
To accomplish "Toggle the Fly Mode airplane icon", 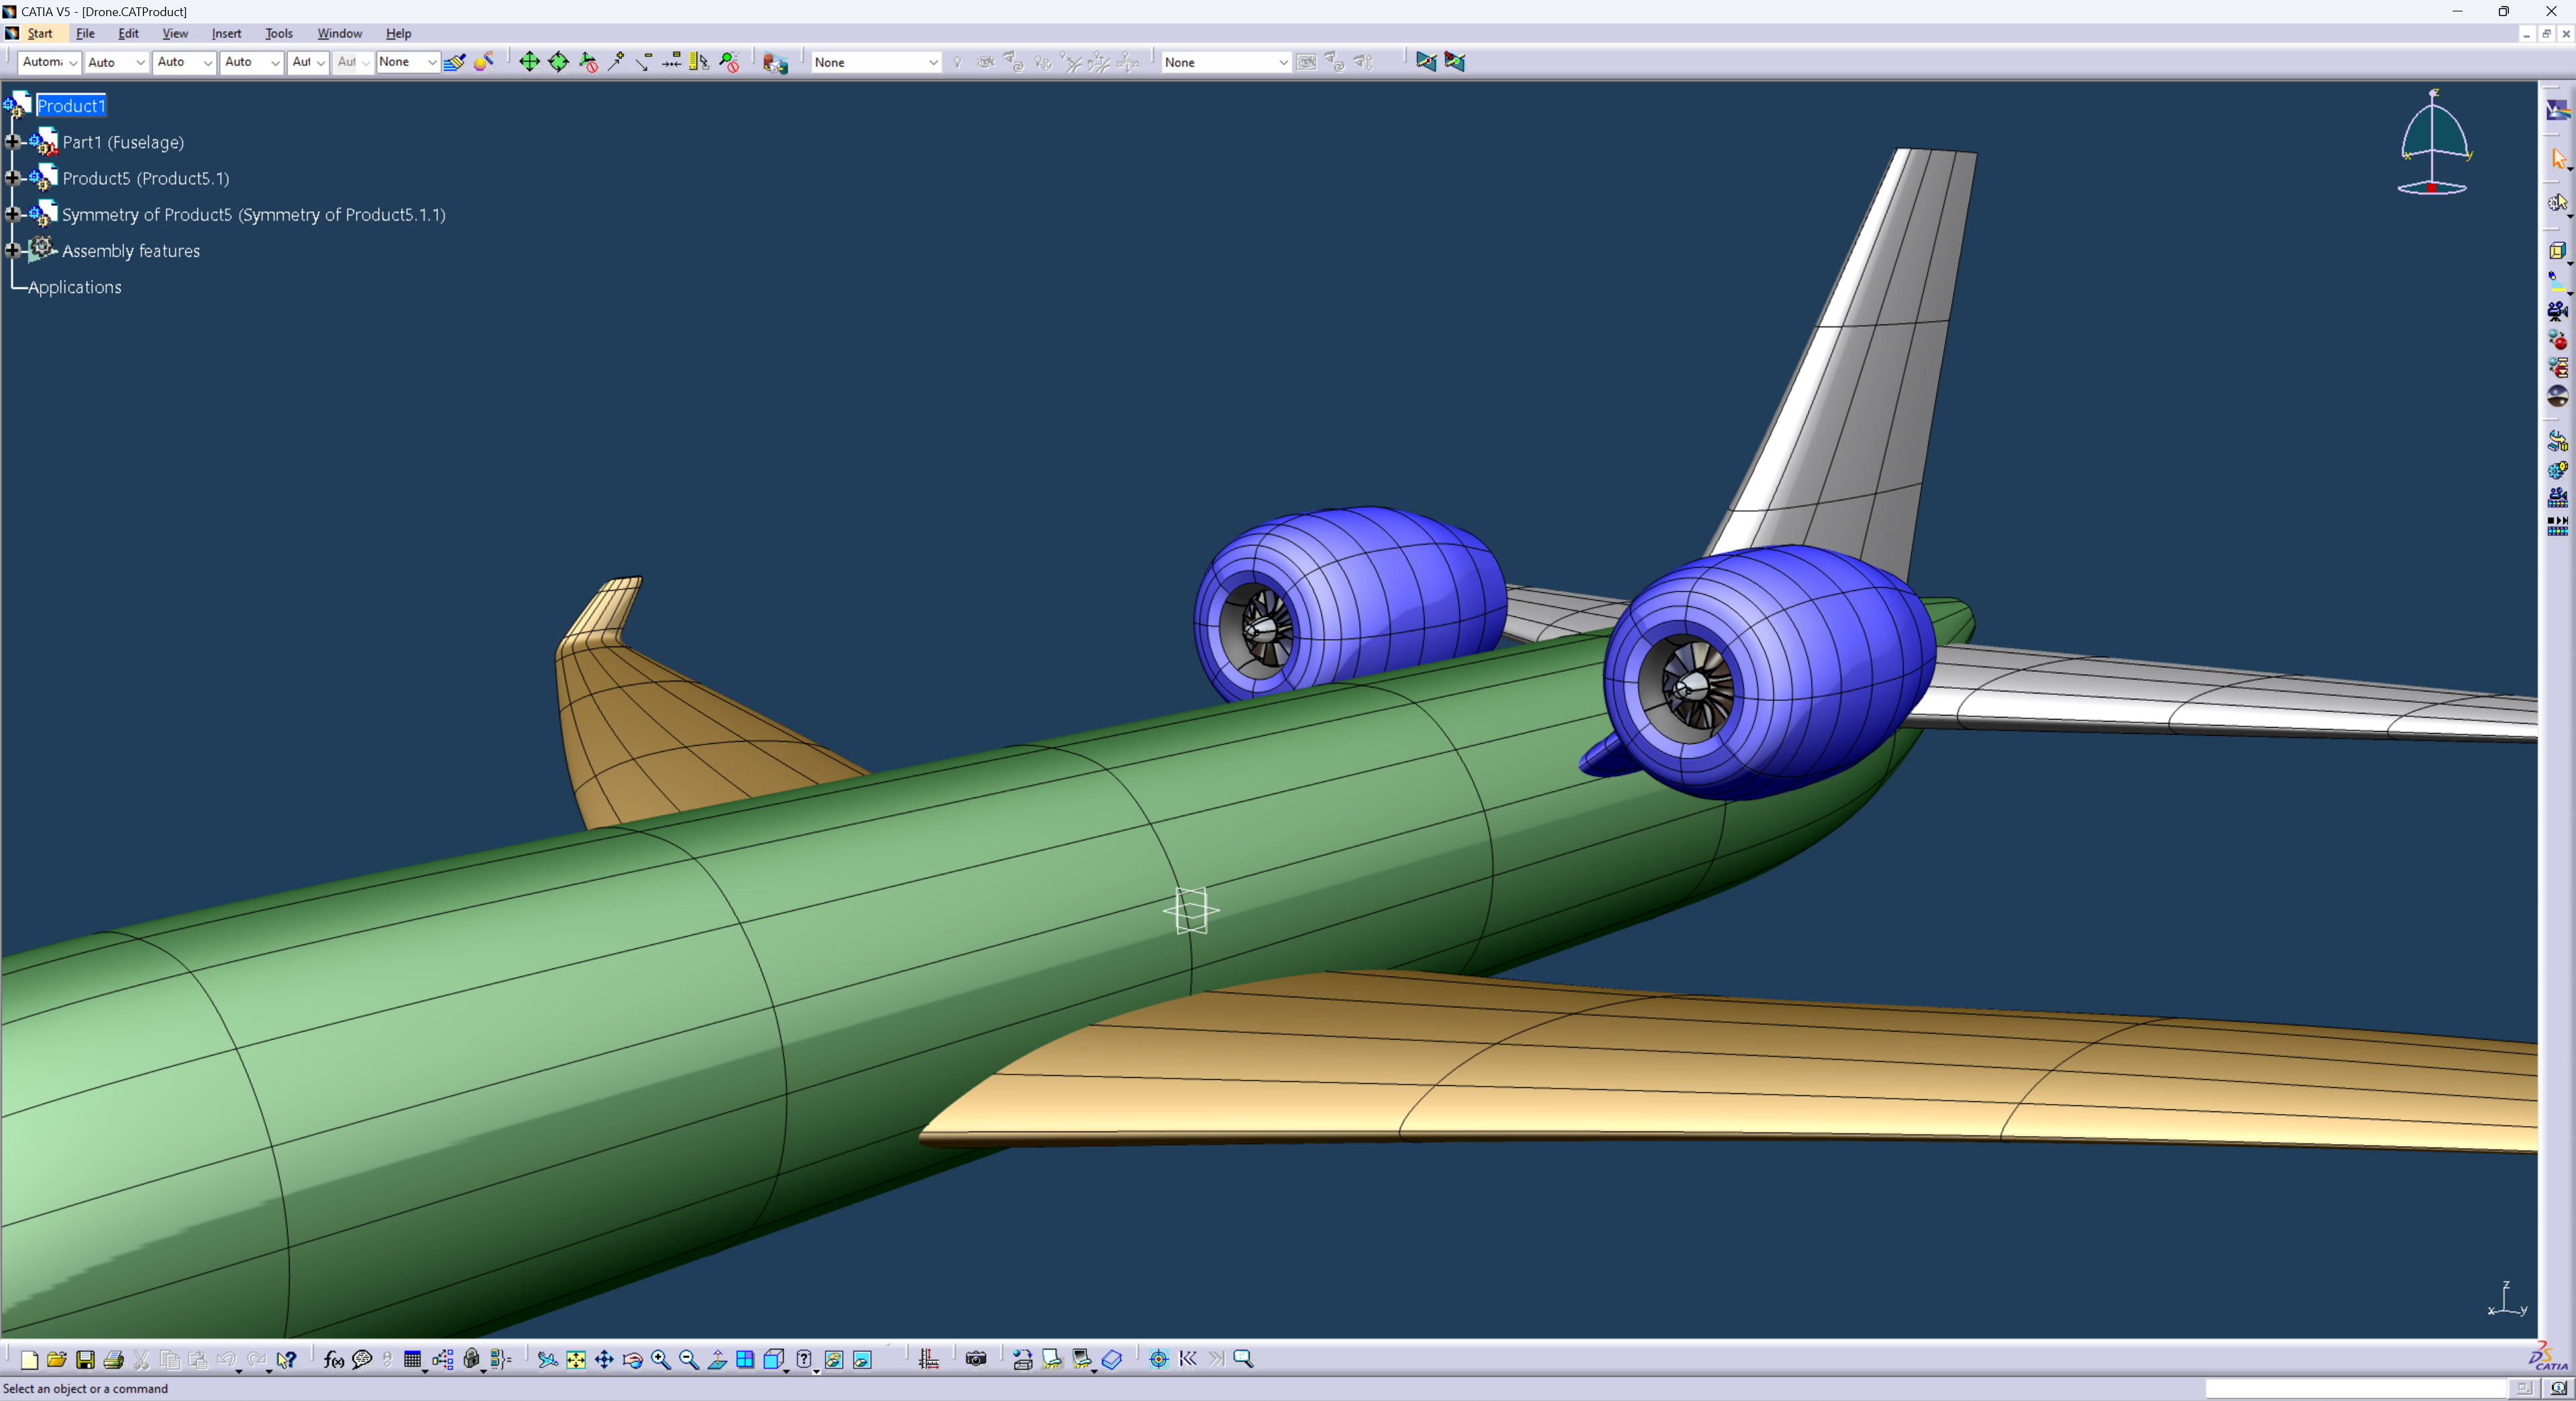I will pos(547,1359).
